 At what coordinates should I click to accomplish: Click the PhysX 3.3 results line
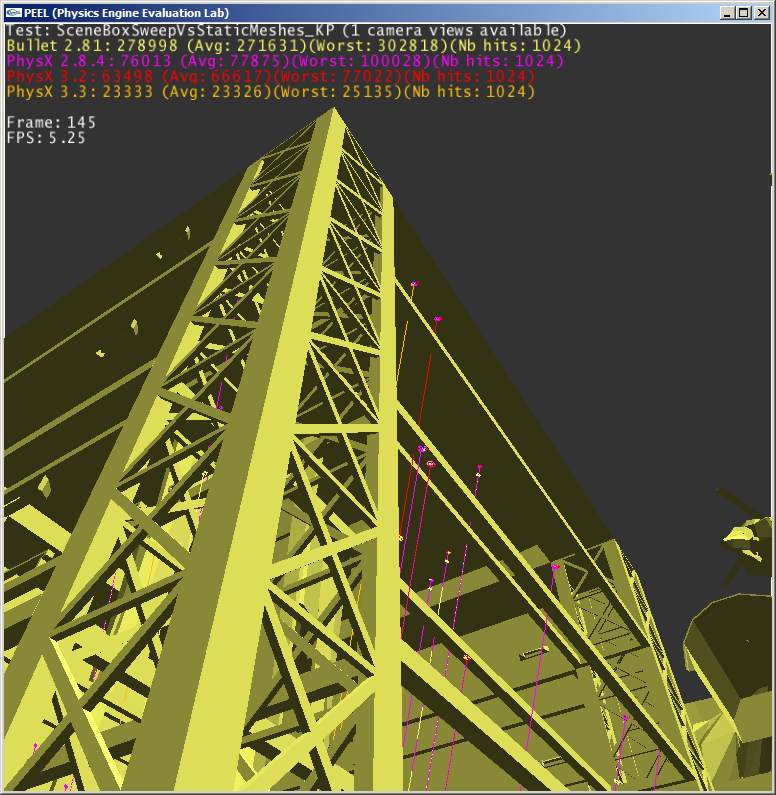coord(271,92)
